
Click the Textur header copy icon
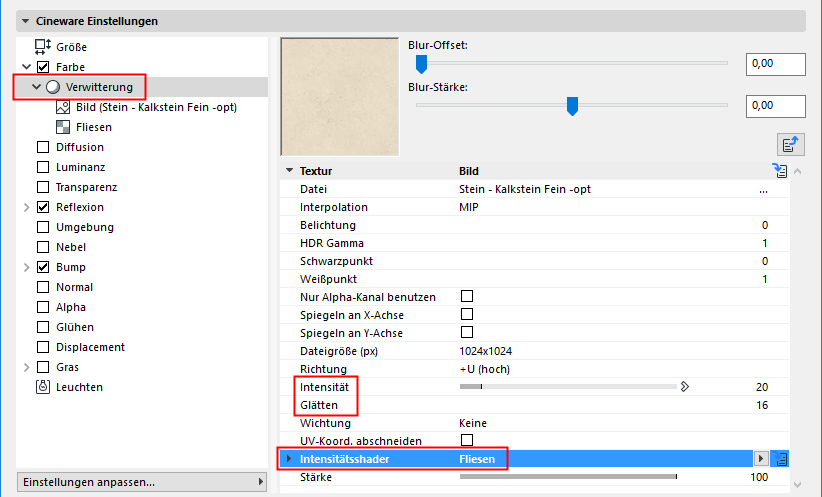(780, 170)
